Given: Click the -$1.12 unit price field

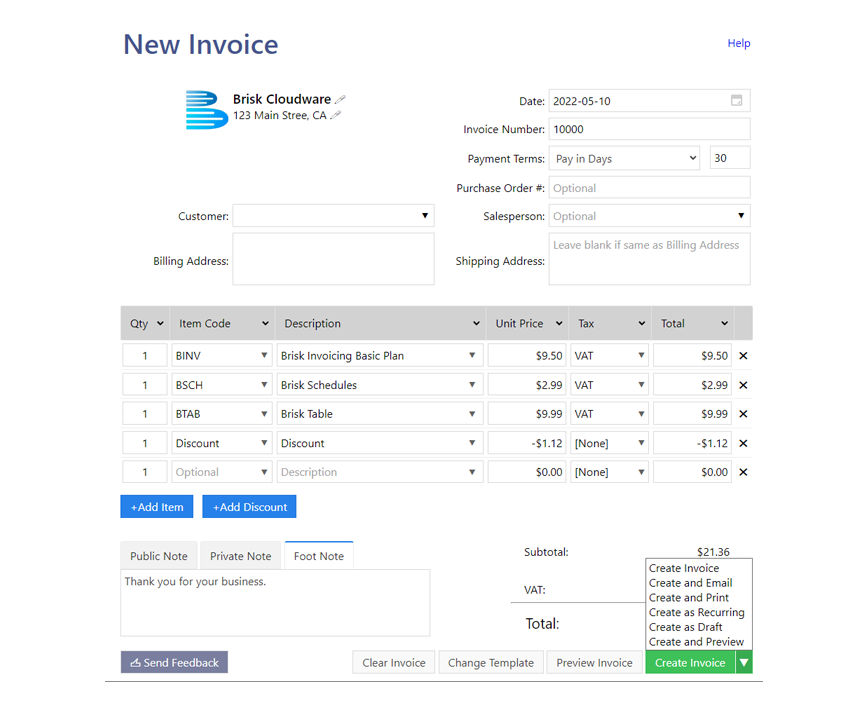Looking at the screenshot, I should (x=527, y=443).
